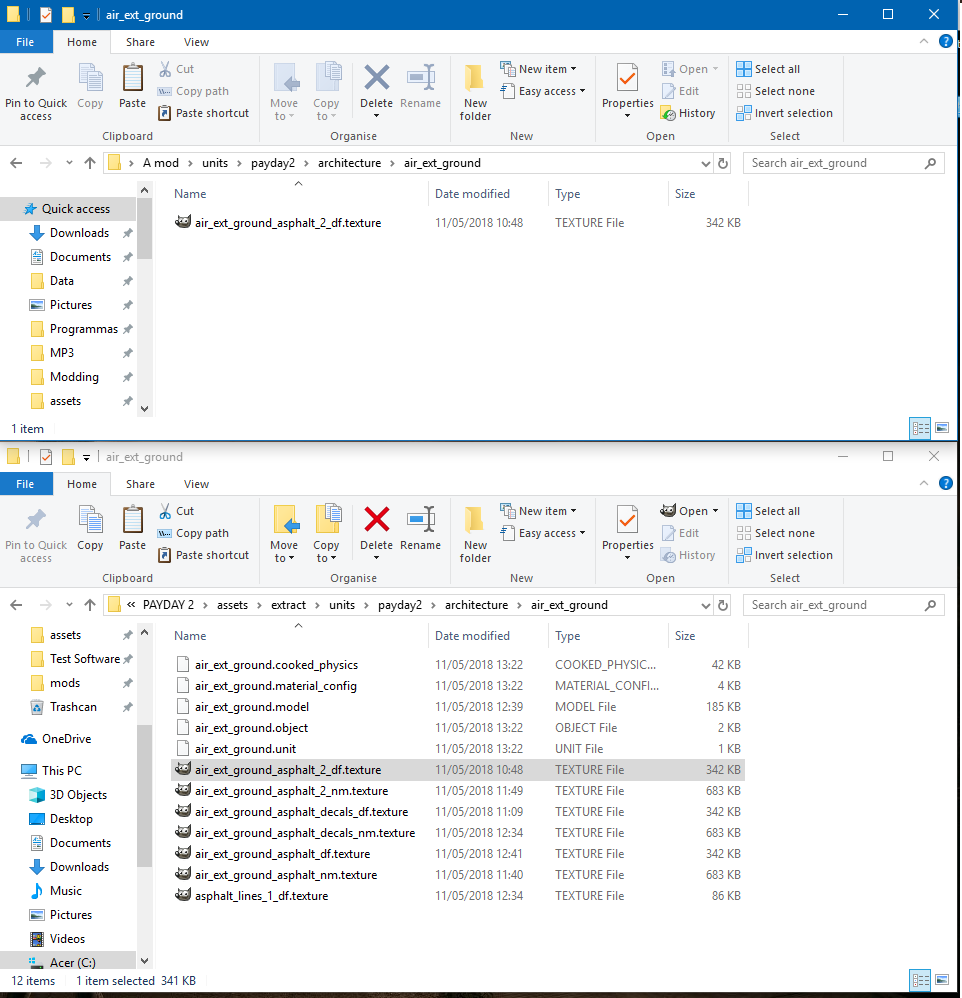The width and height of the screenshot is (962, 998).
Task: Click Copy icon in top window ribbon
Action: (90, 87)
